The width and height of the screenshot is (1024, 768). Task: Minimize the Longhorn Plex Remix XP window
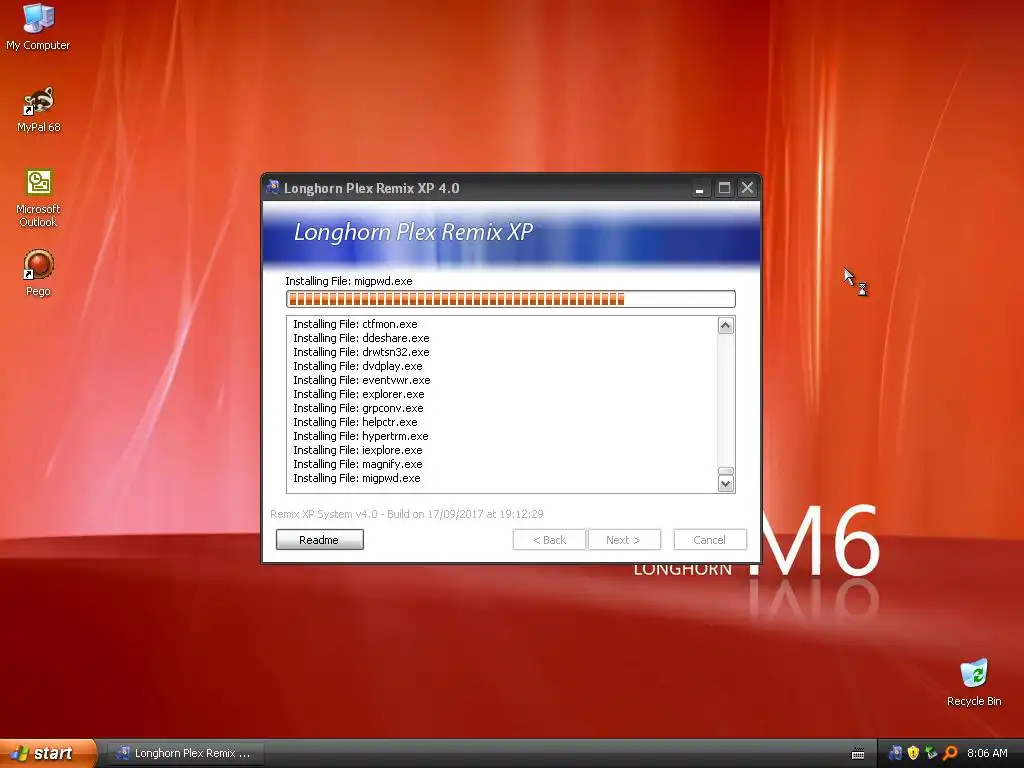[699, 188]
